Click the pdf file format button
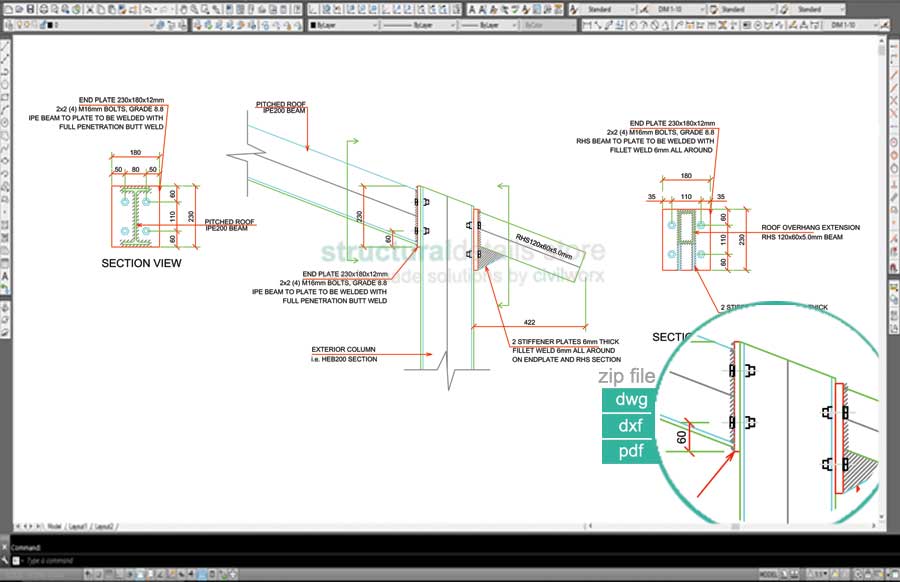900x582 pixels. tap(630, 452)
